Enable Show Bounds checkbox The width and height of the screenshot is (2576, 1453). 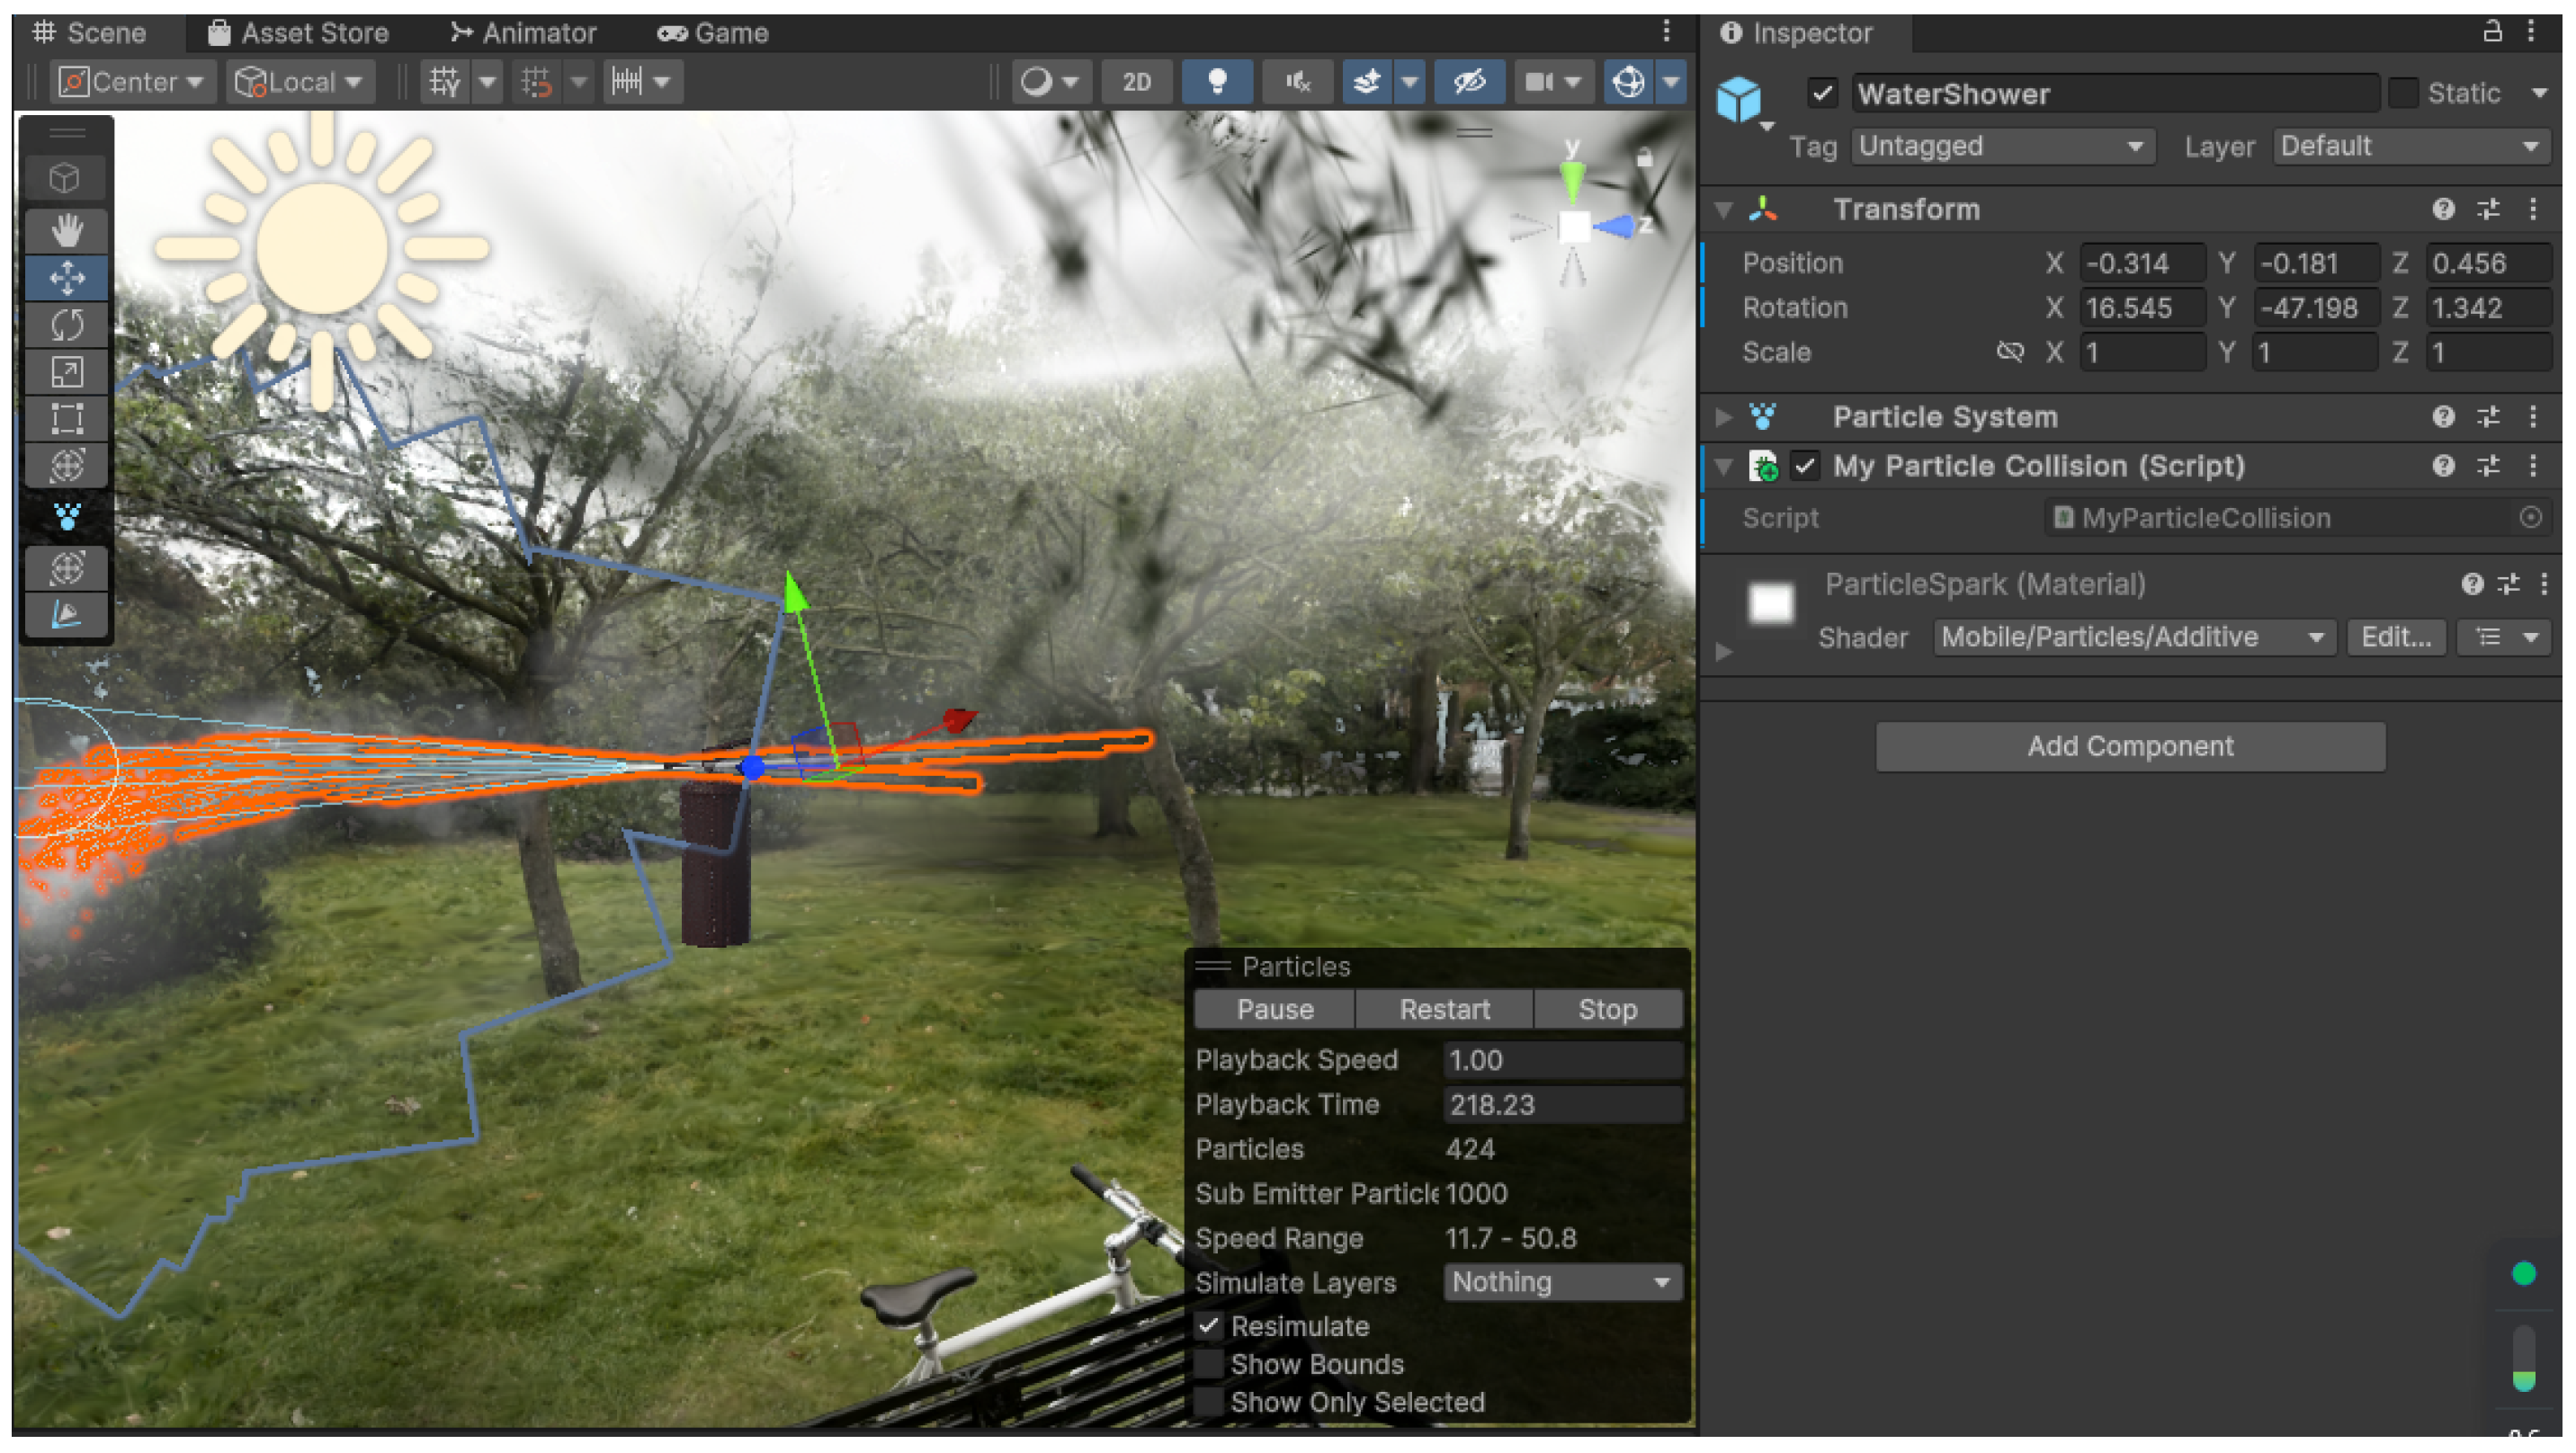tap(1208, 1364)
